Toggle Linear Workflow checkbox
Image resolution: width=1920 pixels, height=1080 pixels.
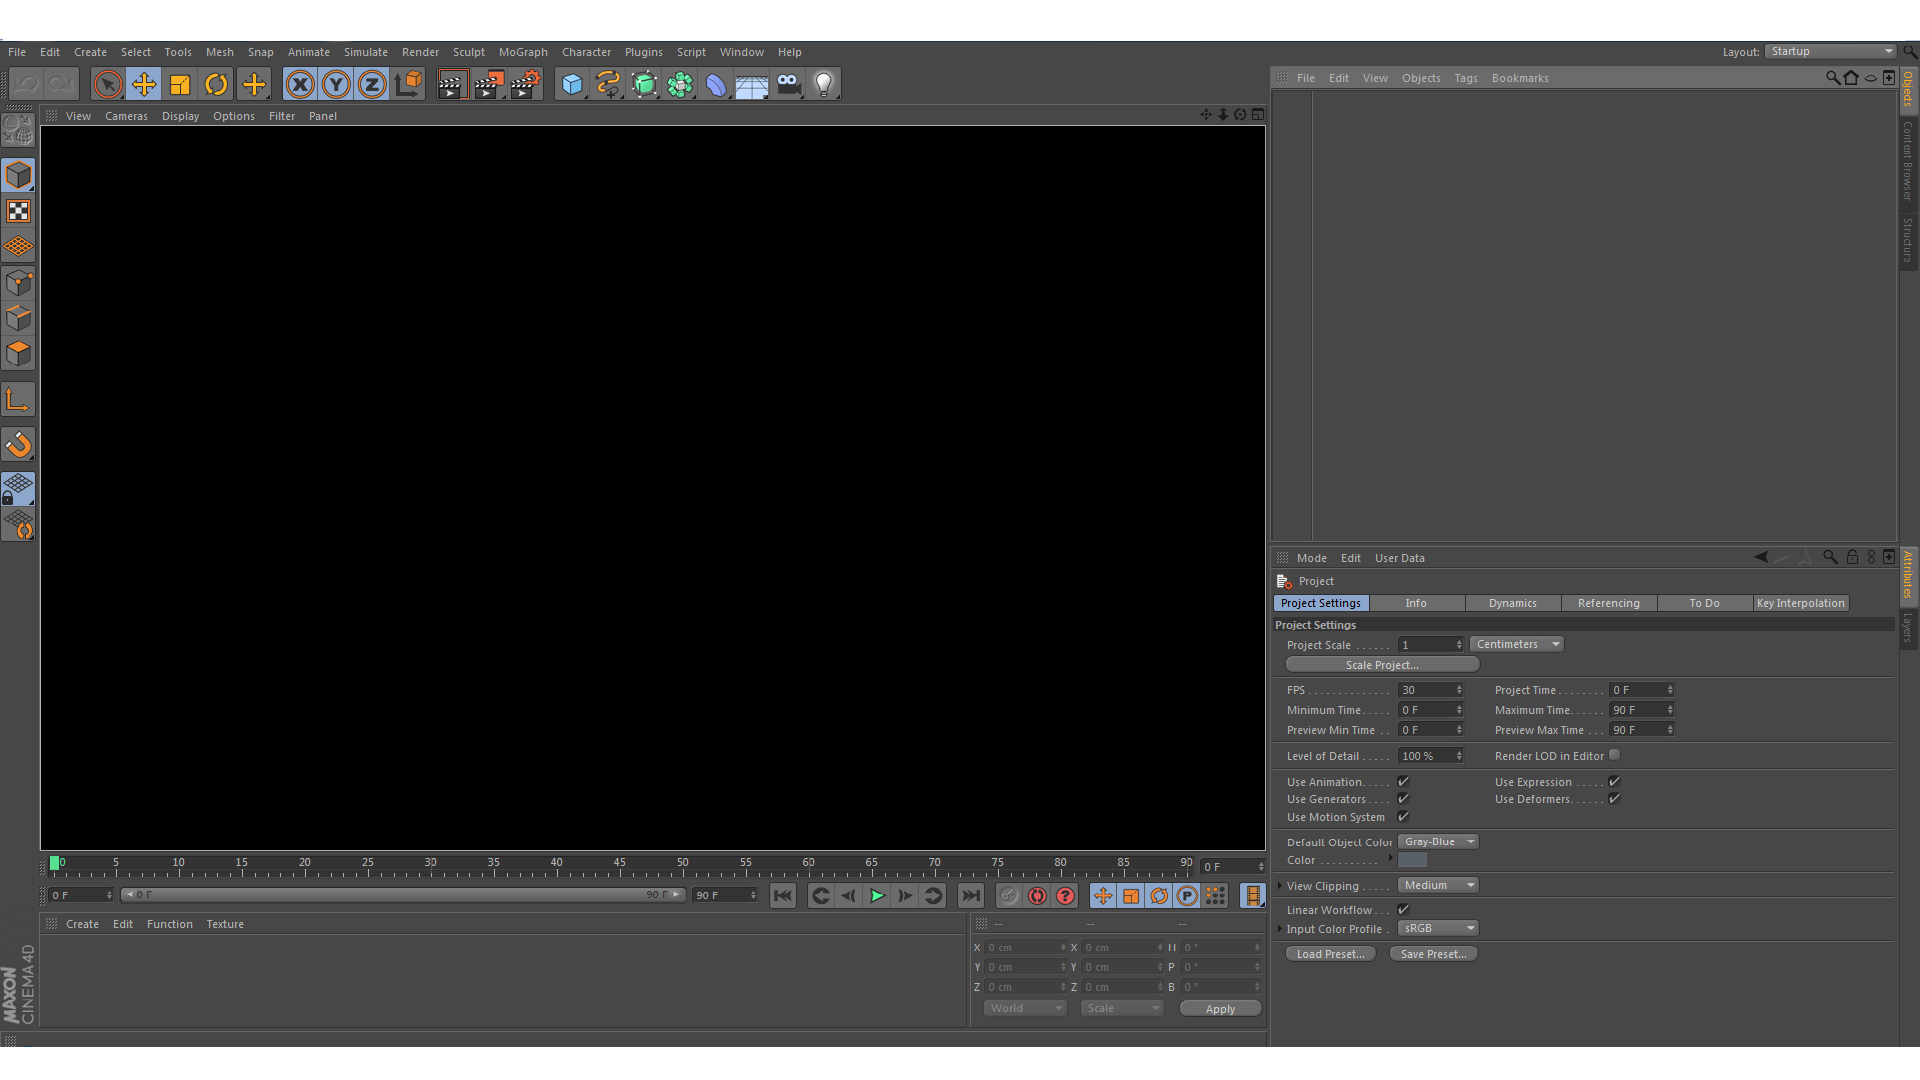pyautogui.click(x=1403, y=910)
